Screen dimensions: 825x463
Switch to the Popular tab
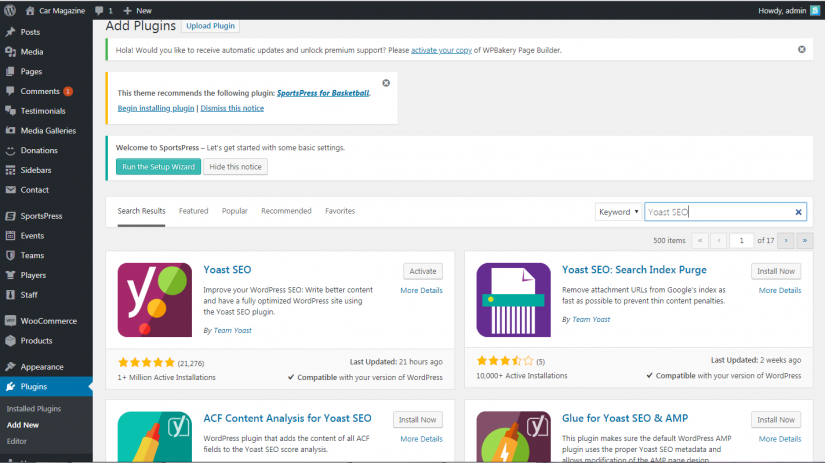coord(235,211)
